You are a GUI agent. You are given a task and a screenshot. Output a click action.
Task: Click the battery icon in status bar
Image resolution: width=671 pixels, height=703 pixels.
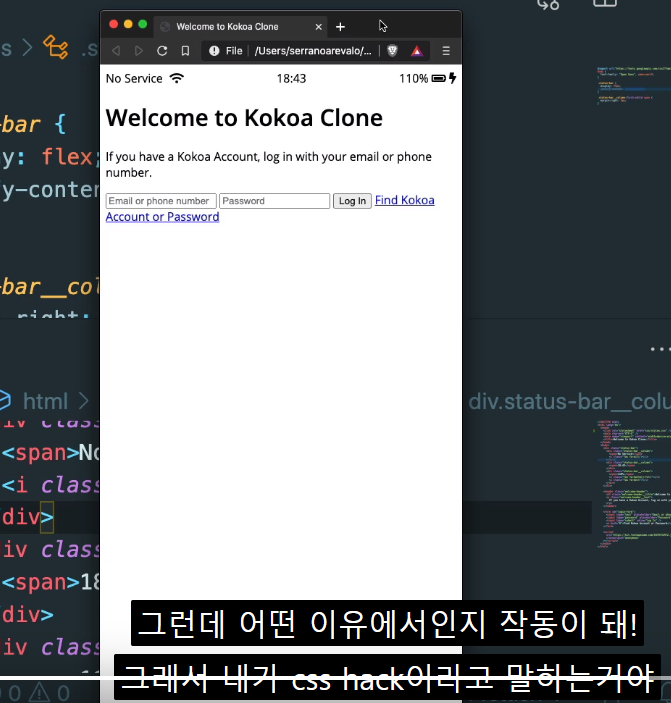(439, 78)
